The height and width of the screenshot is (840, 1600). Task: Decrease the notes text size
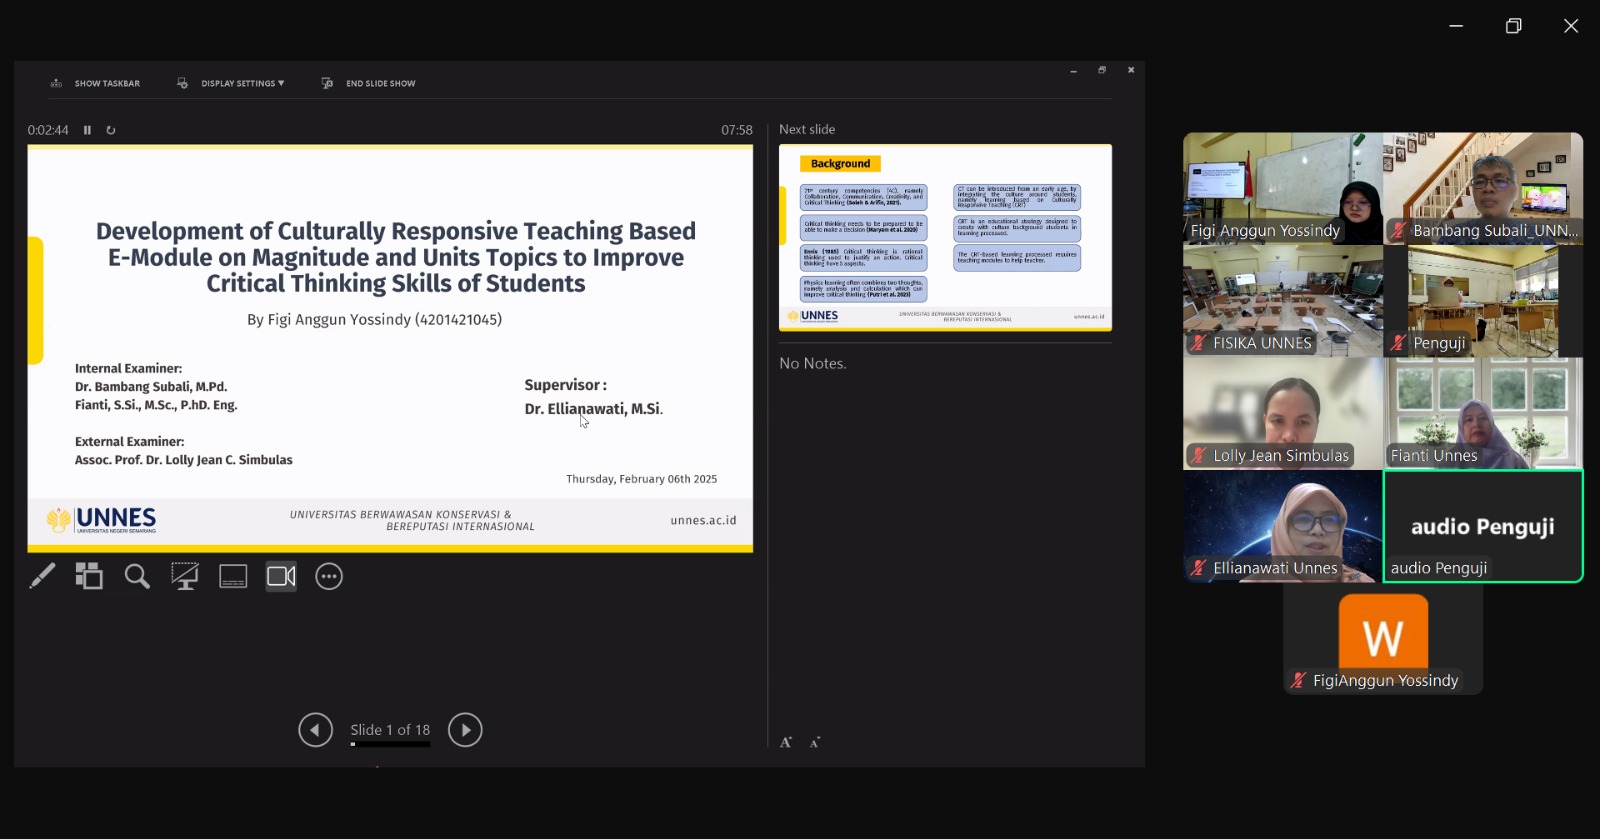(x=815, y=742)
